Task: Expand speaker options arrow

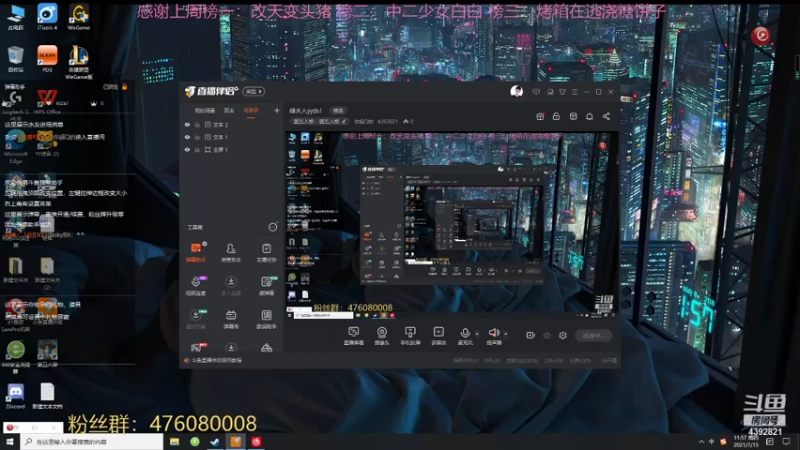Action: (506, 334)
